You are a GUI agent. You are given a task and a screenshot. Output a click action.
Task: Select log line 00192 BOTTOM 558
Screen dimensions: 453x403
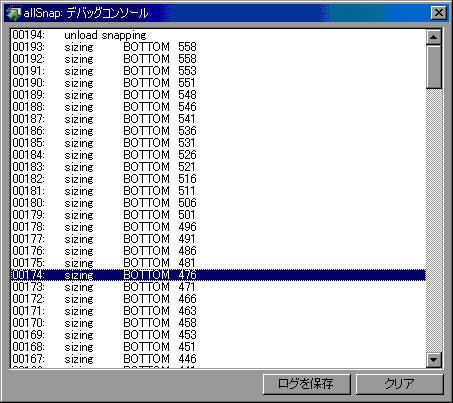[x=218, y=59]
